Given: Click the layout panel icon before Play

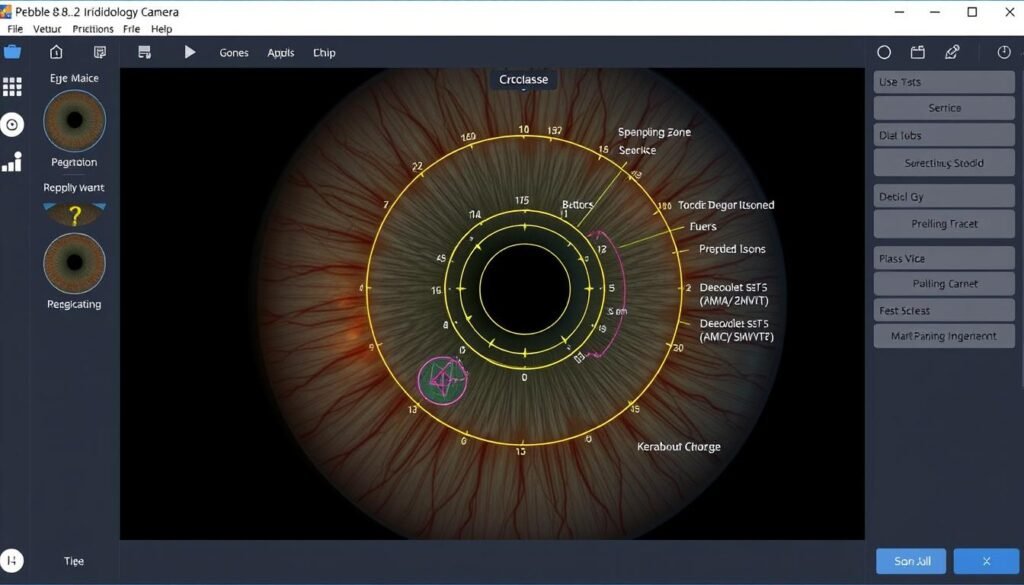Looking at the screenshot, I should (144, 52).
